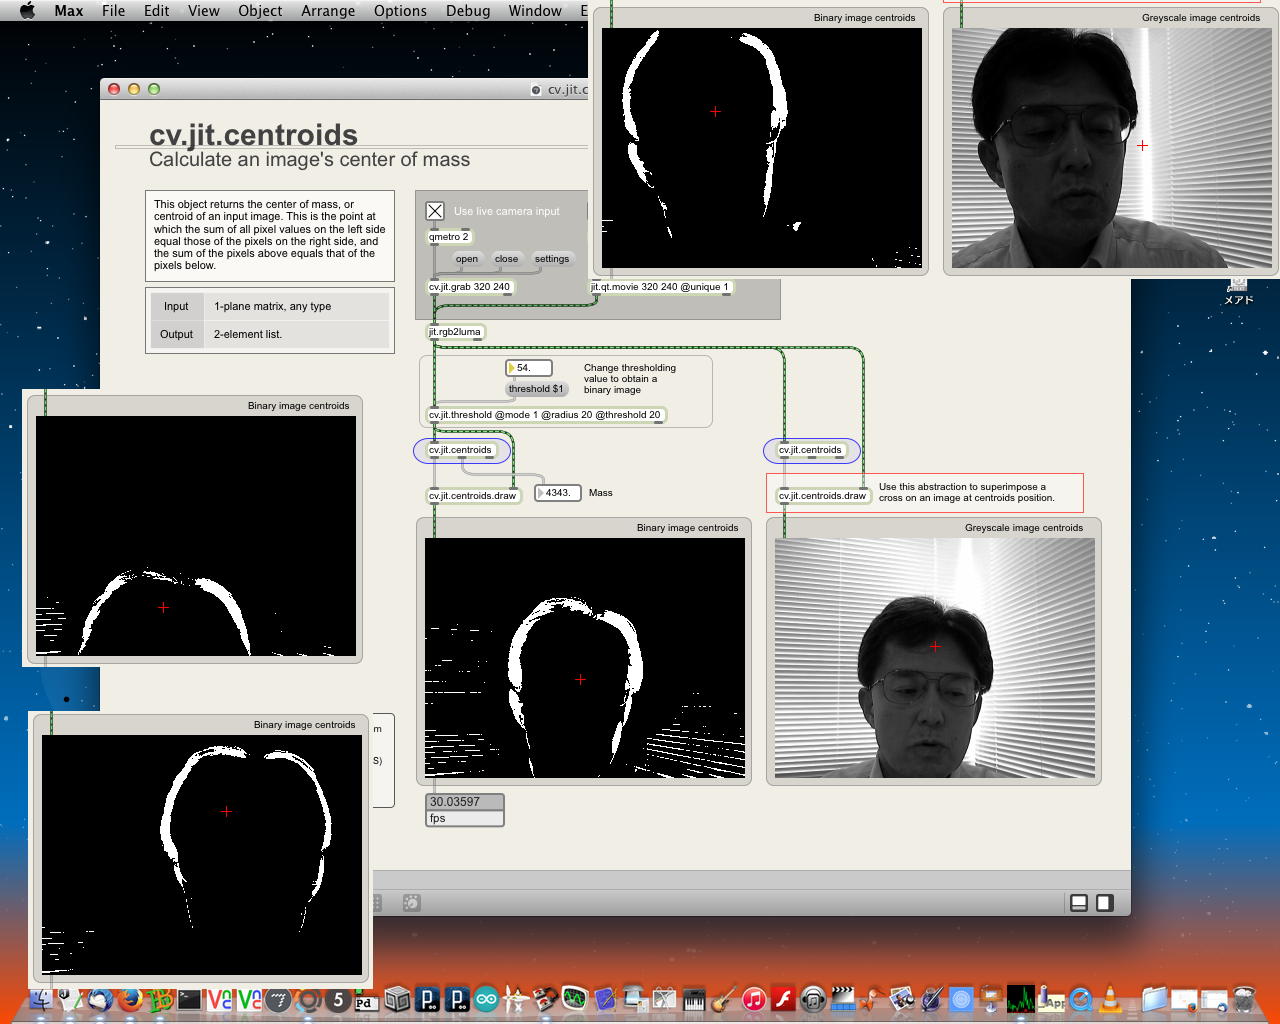Toggle the 'Use live camera input' checkbox
Viewport: 1280px width, 1024px height.
coord(435,211)
